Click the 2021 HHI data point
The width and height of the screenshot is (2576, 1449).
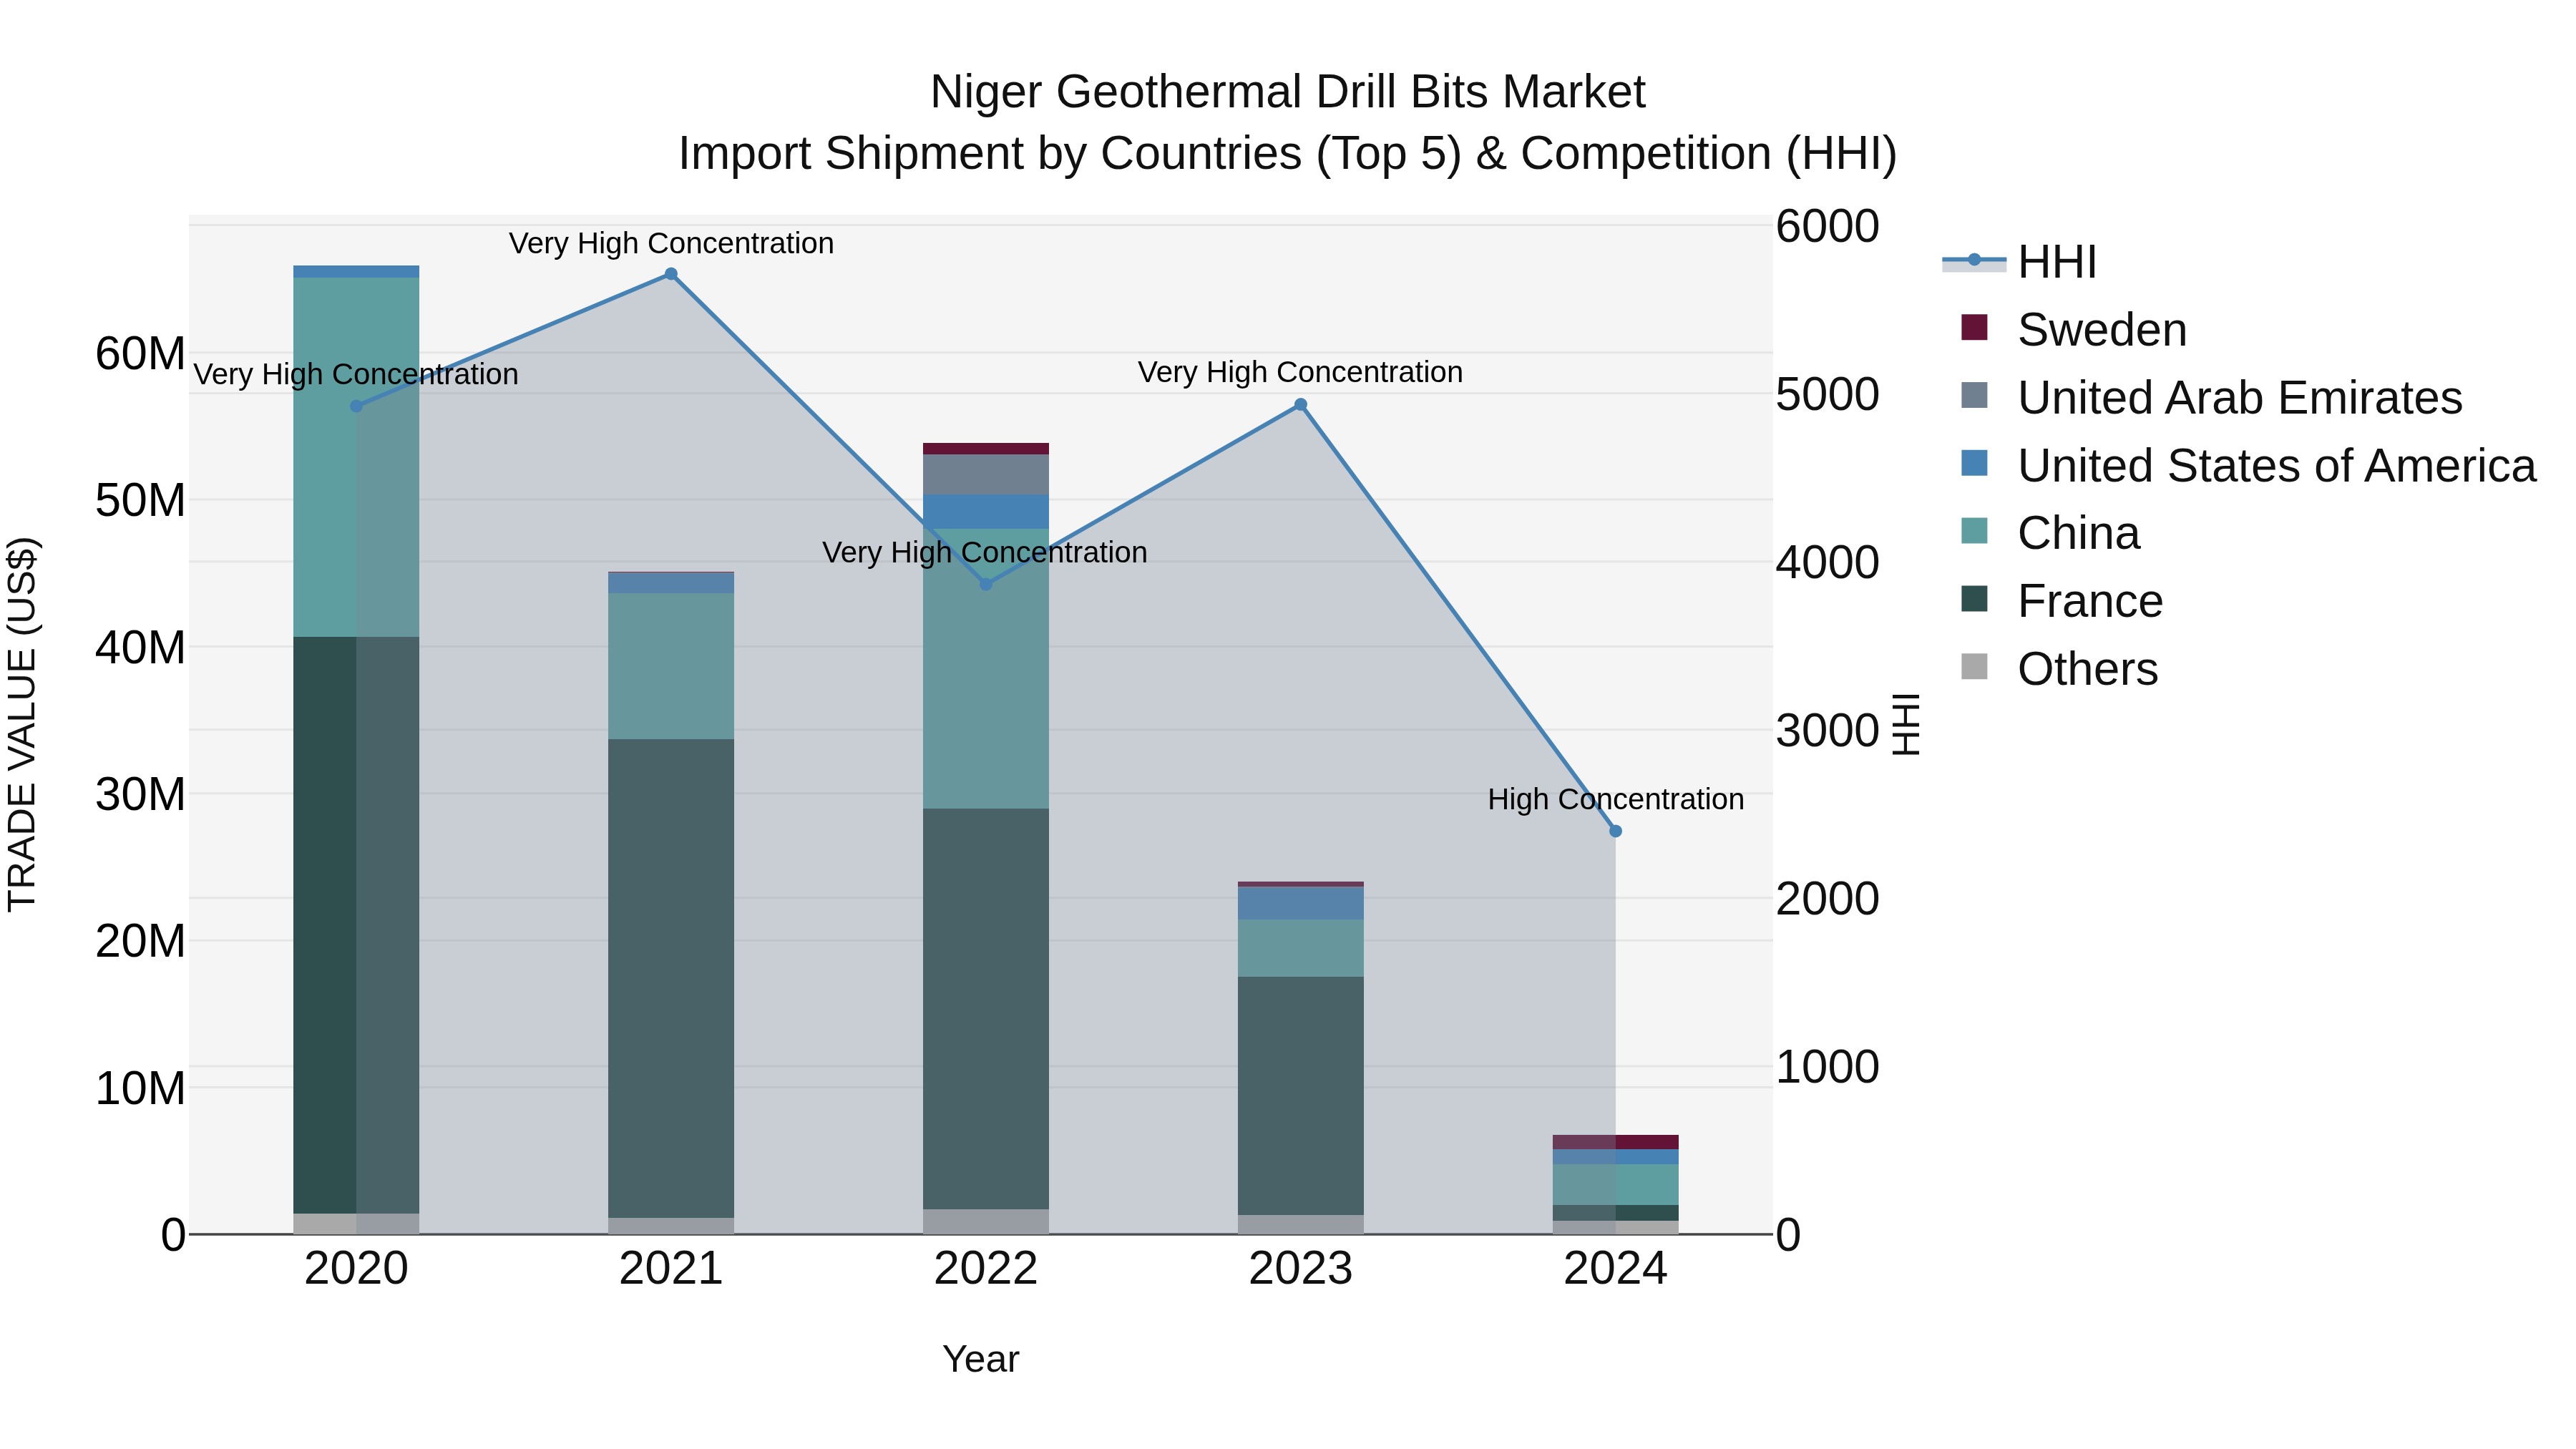point(671,274)
